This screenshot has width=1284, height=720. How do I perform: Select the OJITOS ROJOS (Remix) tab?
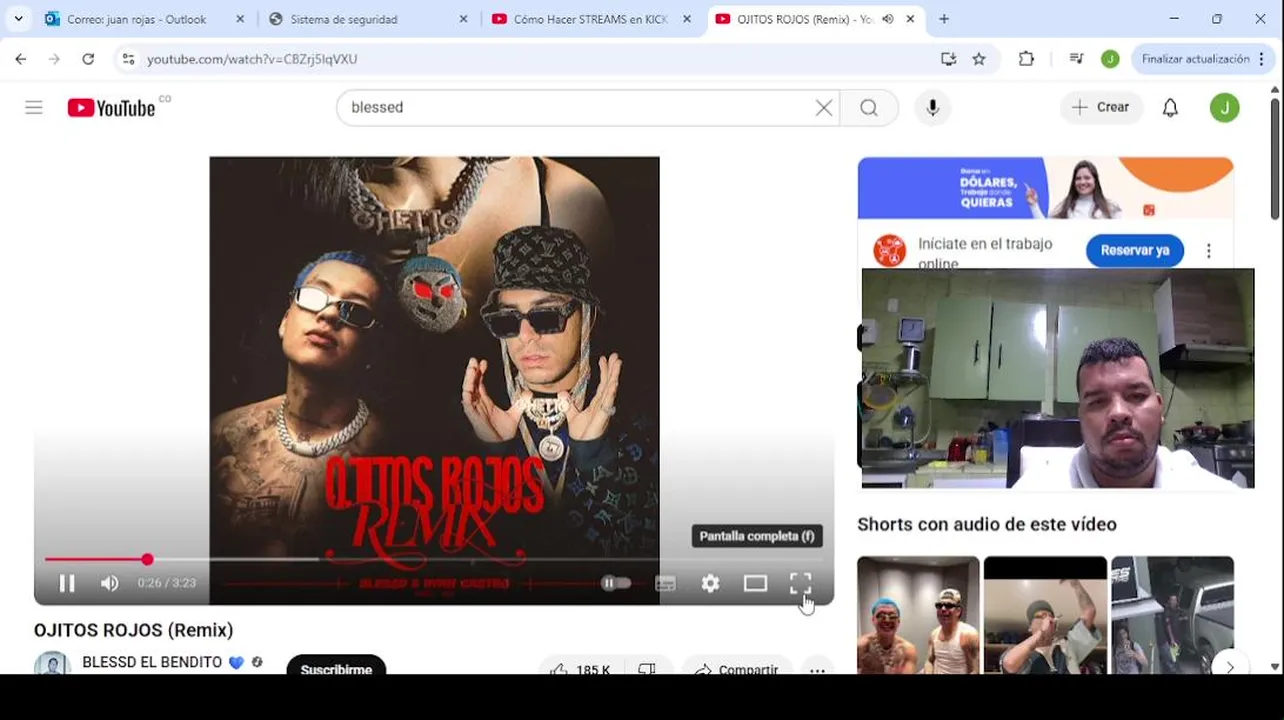[x=805, y=19]
